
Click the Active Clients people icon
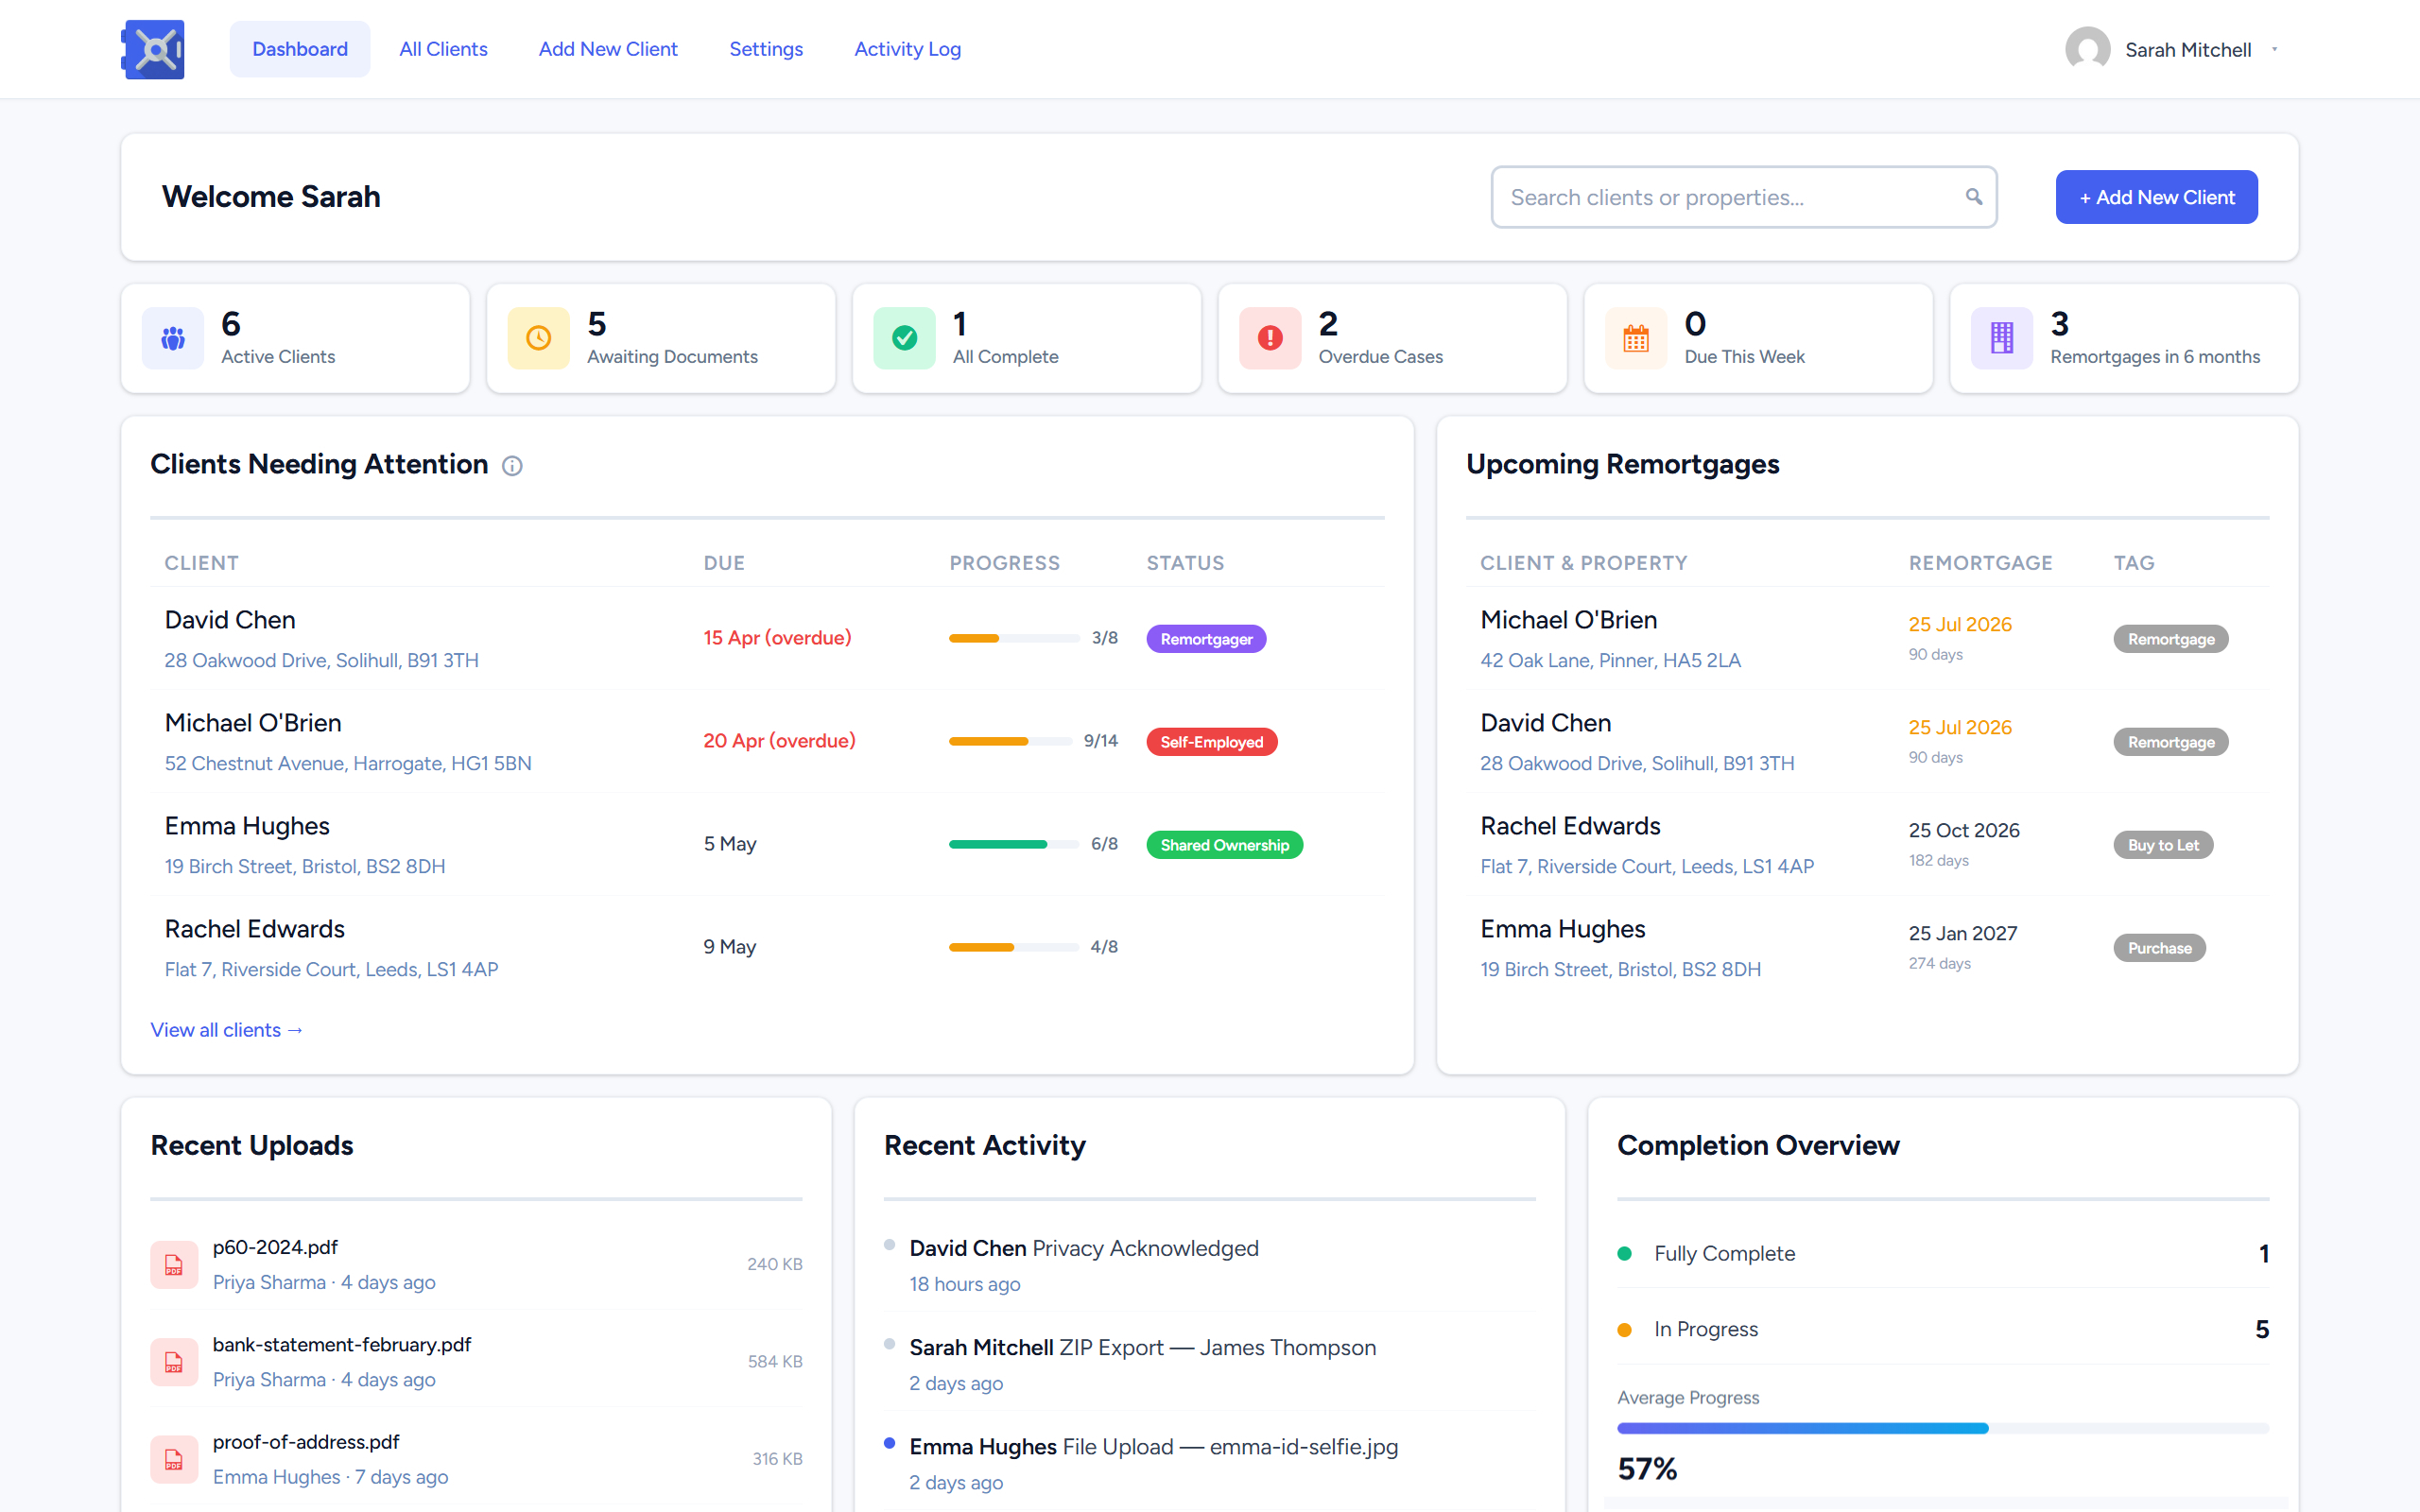(173, 338)
